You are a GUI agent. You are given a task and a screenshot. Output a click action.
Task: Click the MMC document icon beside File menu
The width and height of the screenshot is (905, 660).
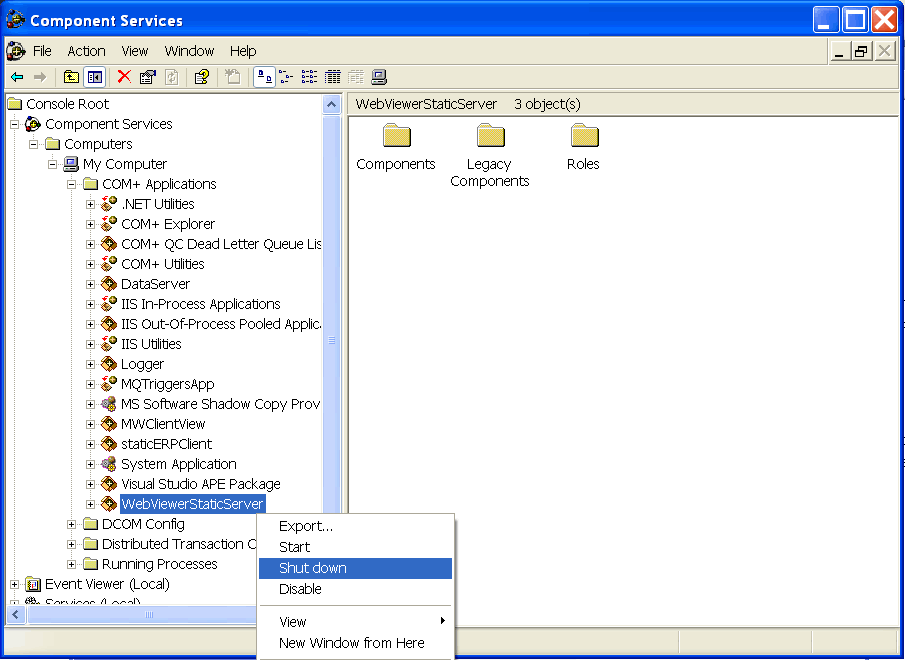(x=16, y=51)
